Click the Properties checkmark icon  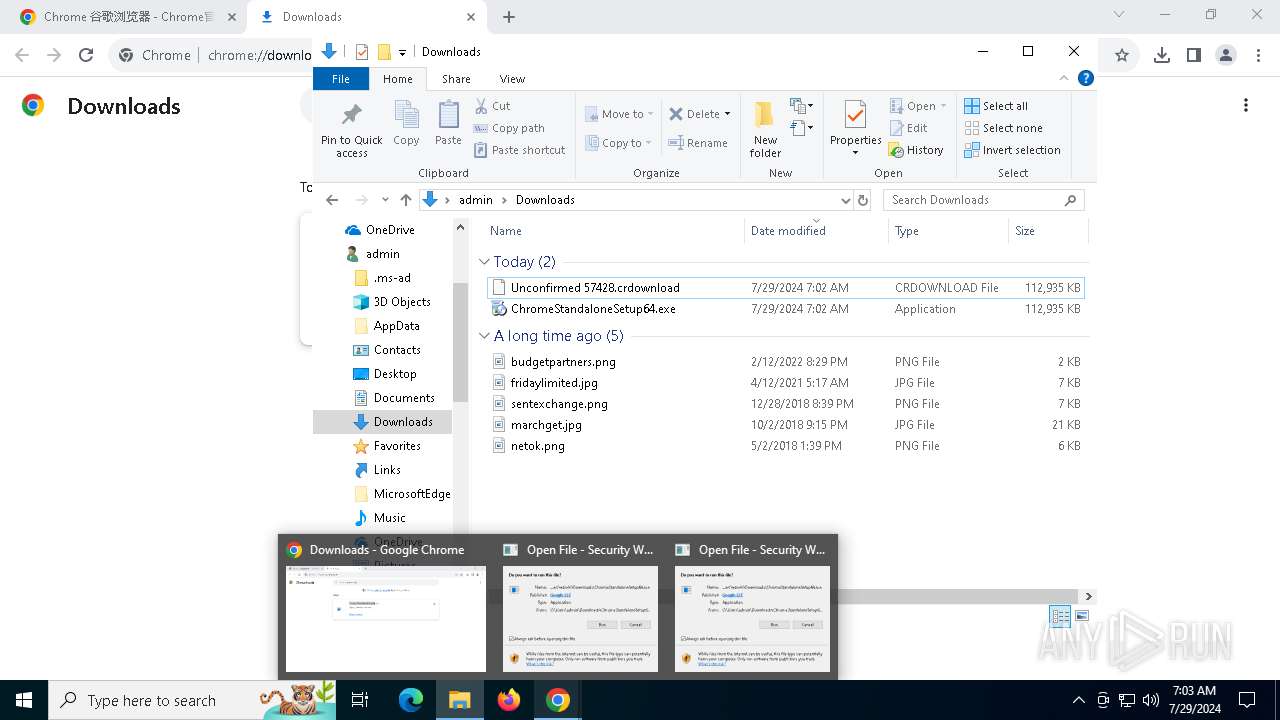click(855, 116)
